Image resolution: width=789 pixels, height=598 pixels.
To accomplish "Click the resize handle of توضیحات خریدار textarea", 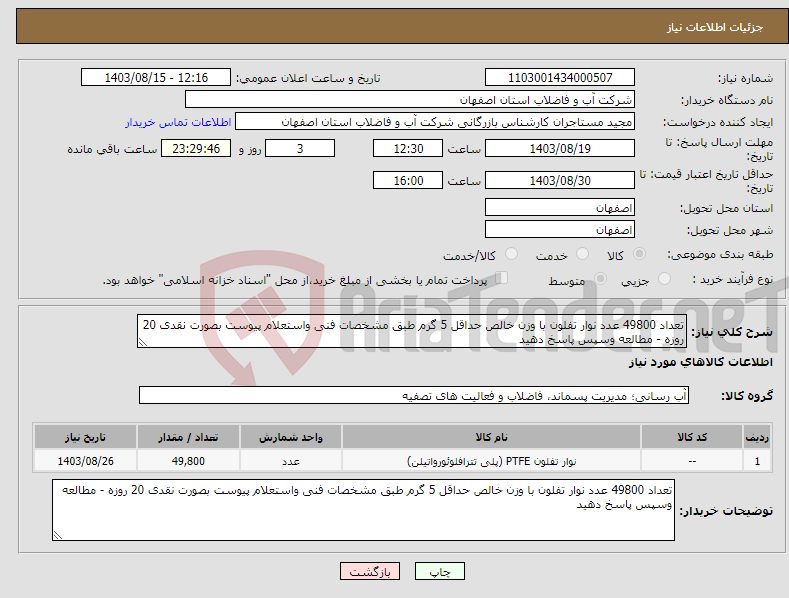I will tap(58, 536).
